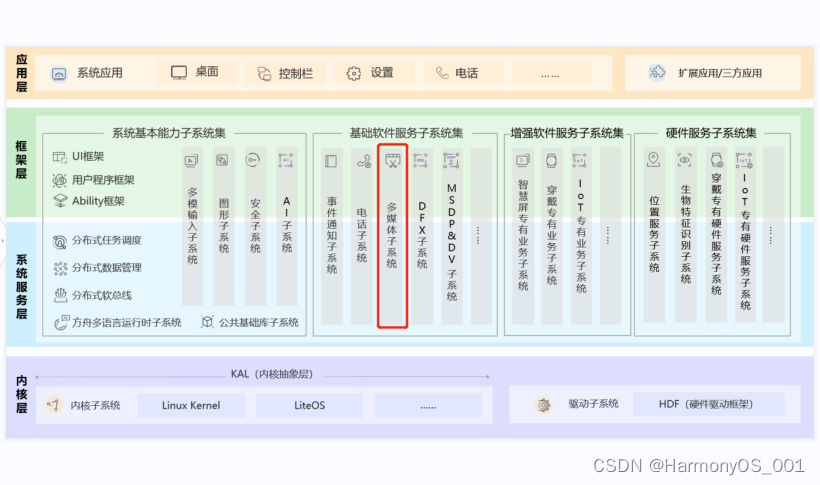Click the 多媒体子系统 column icon
Screen dimensions: 820x485
pyautogui.click(x=392, y=160)
